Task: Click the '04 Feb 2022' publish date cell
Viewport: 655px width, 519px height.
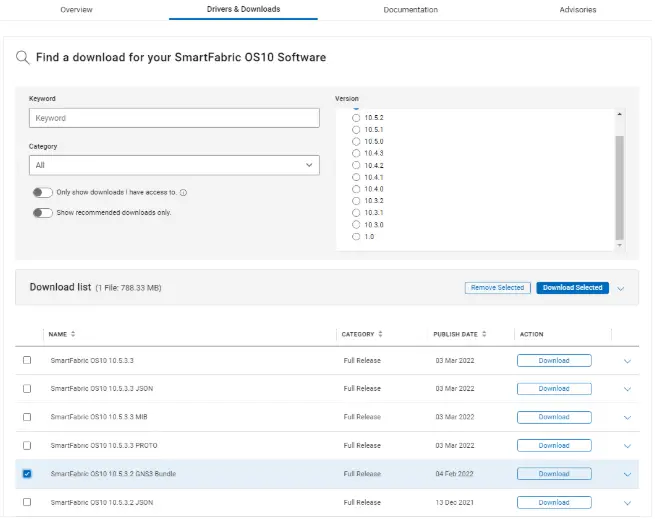Action: [454, 474]
